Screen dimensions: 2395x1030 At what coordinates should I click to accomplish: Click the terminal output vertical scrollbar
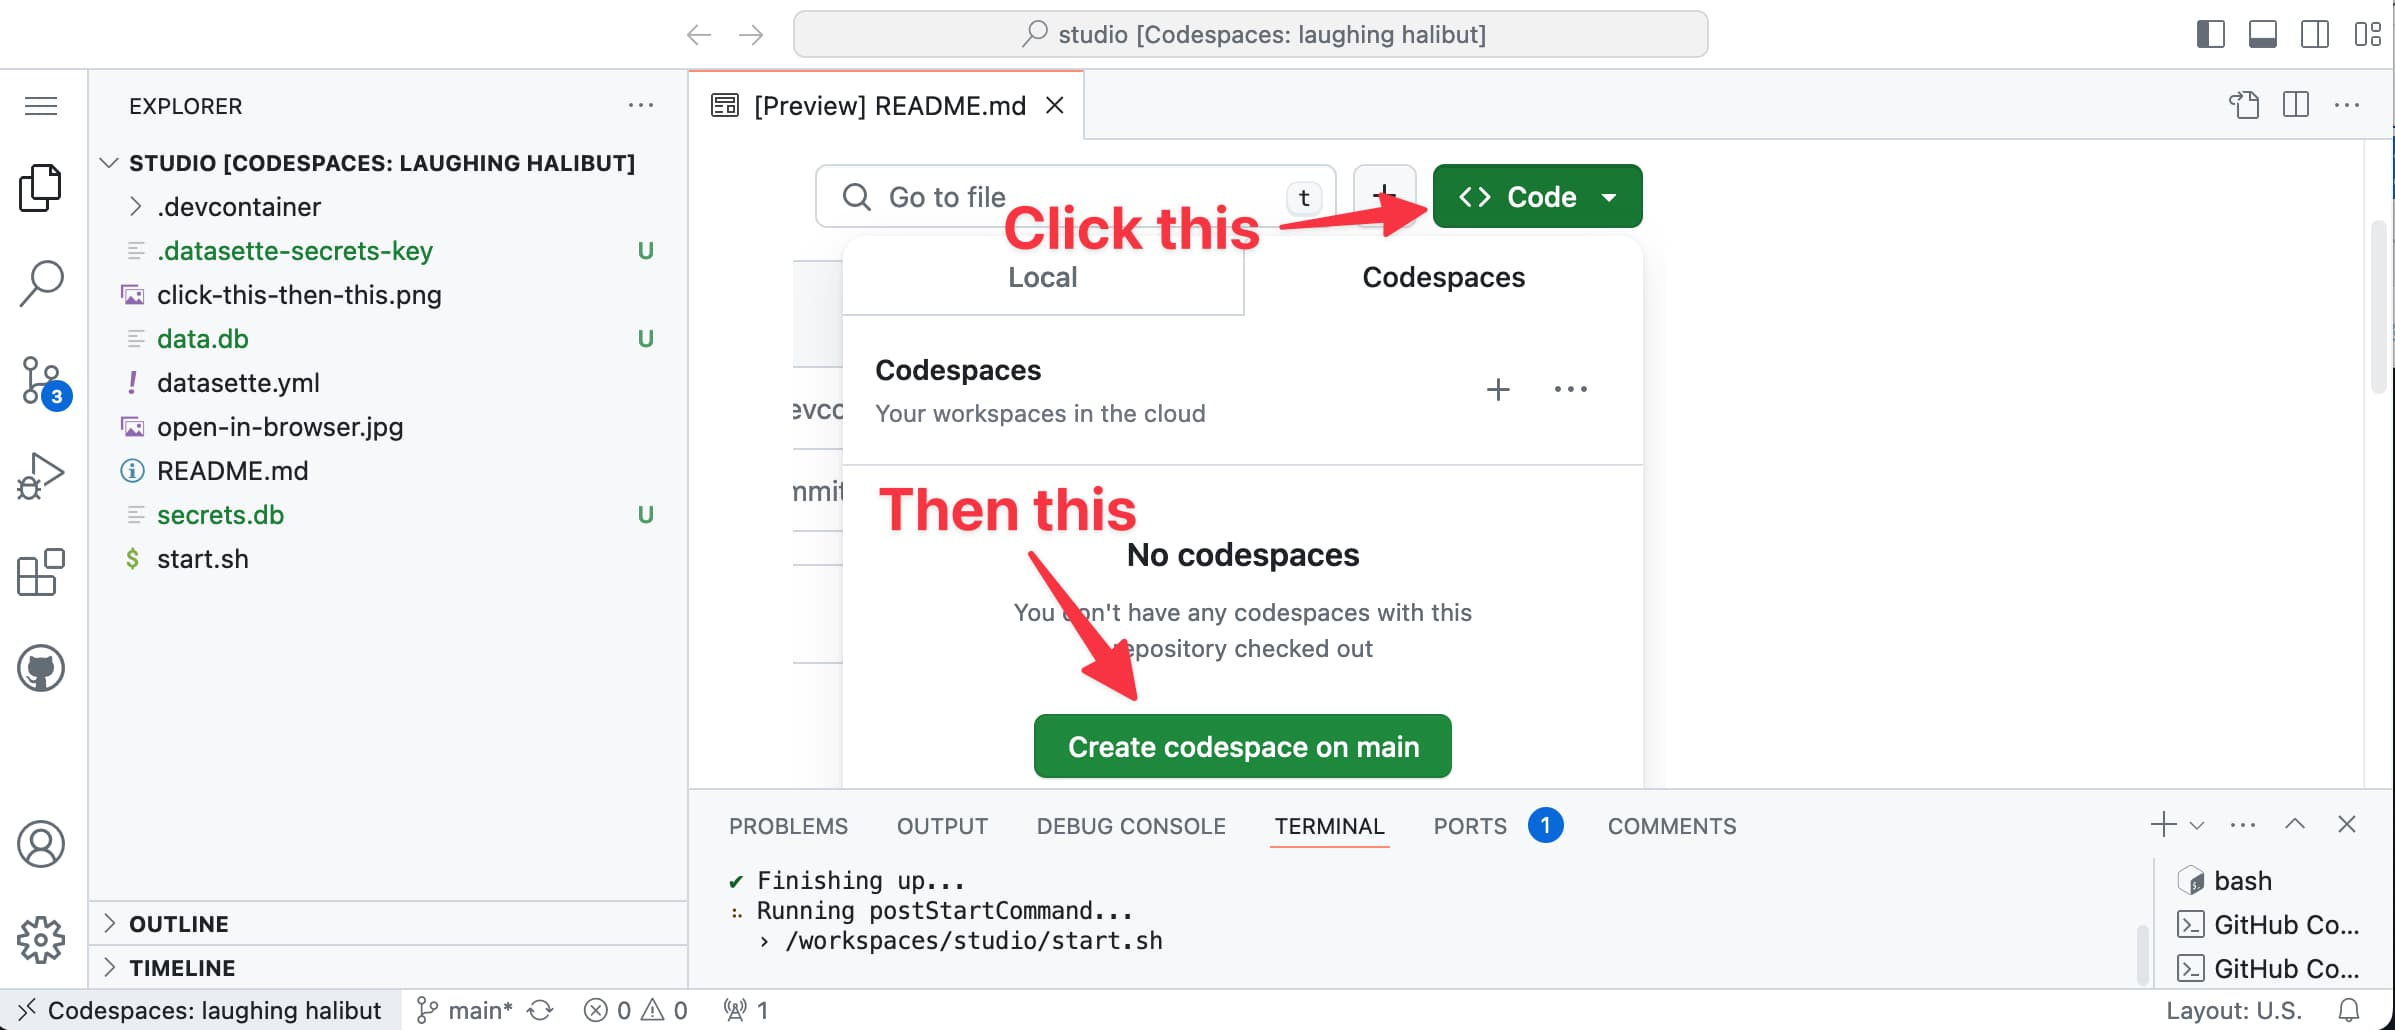pos(2142,954)
